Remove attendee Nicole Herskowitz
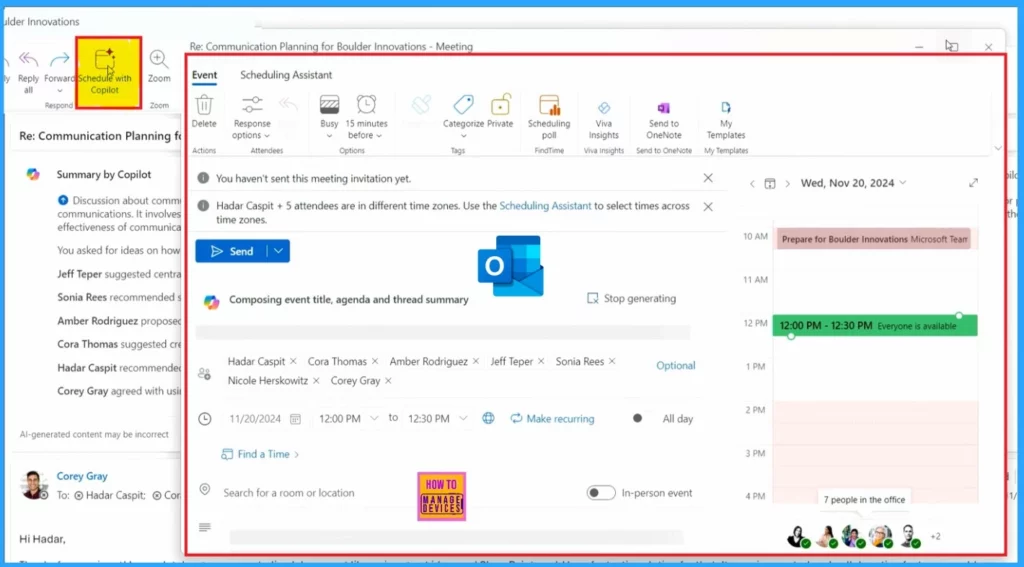 click(x=316, y=381)
